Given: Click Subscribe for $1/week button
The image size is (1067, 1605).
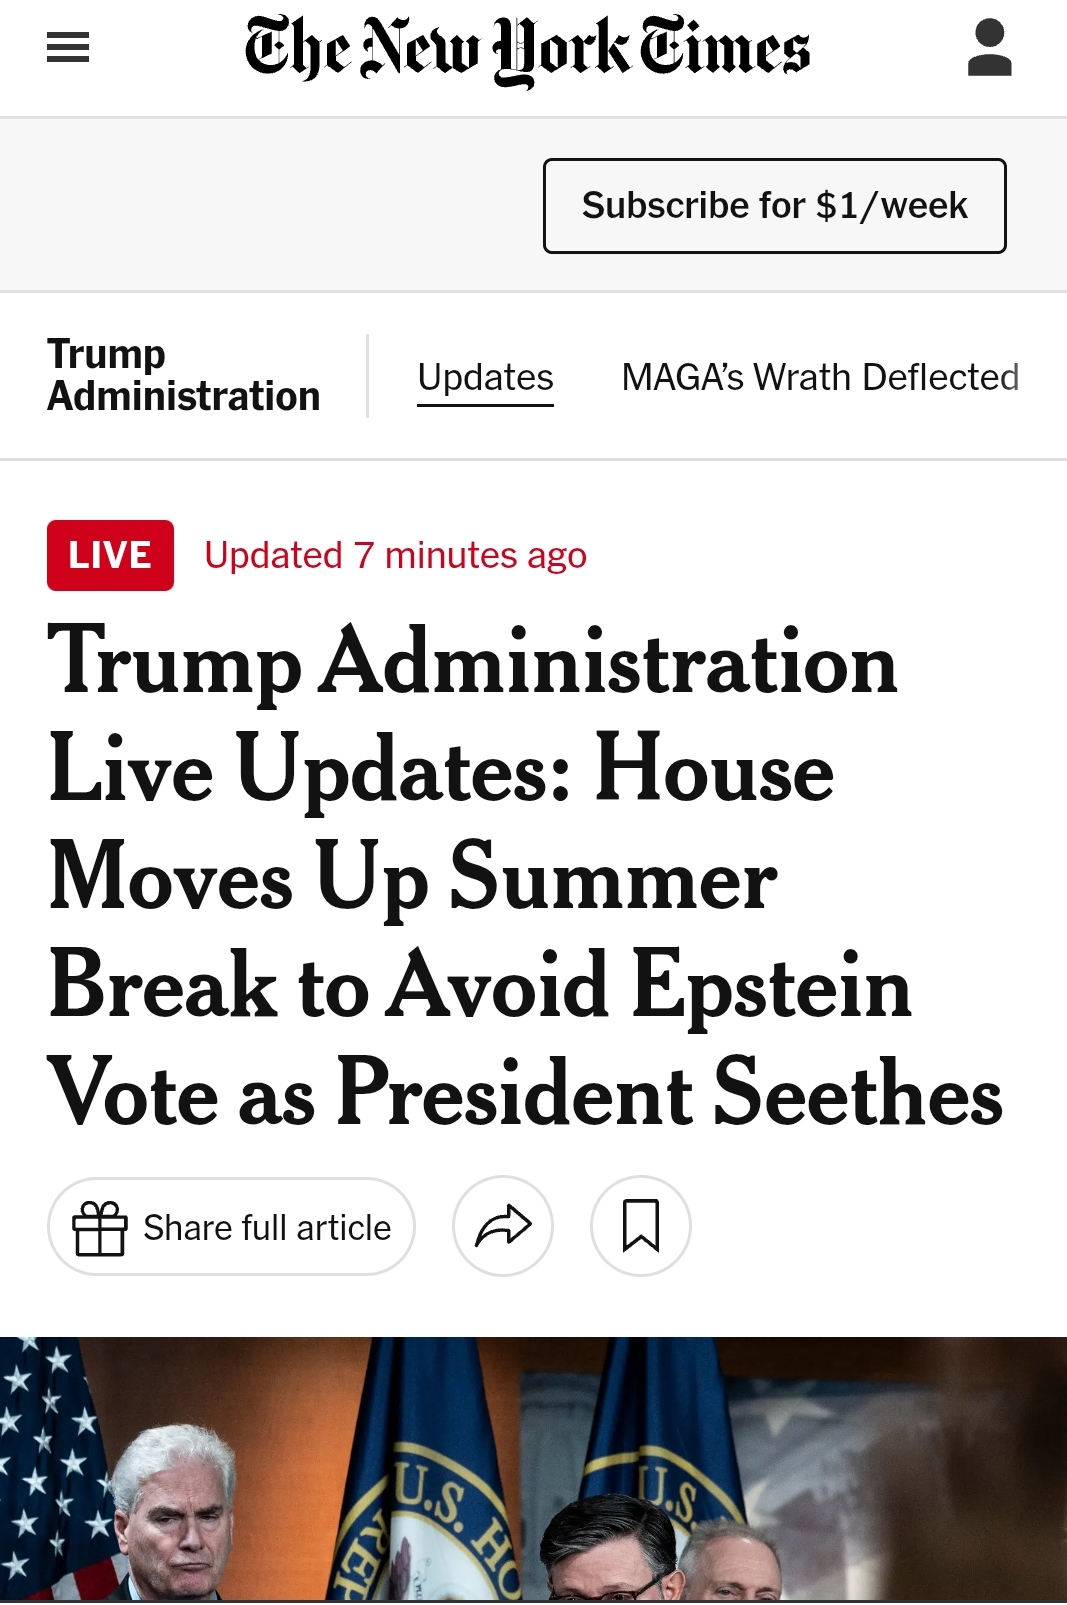Looking at the screenshot, I should [774, 206].
